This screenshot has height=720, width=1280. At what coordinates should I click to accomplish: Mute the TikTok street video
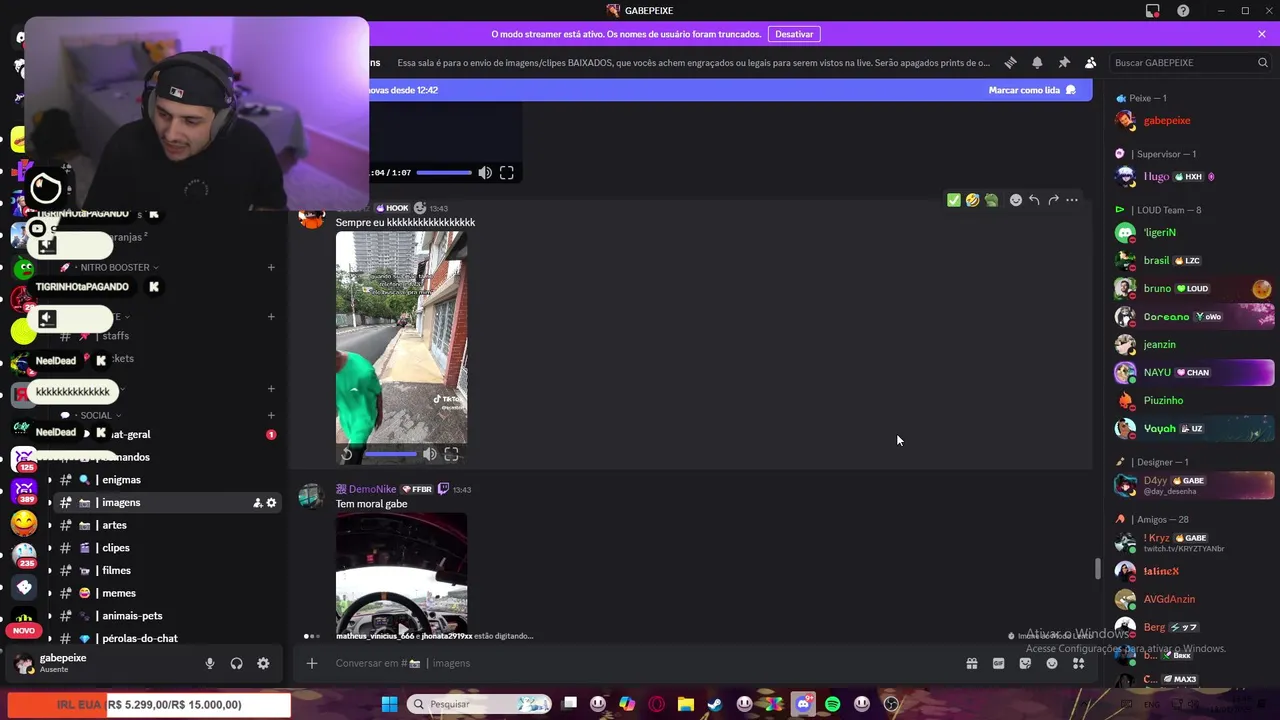pos(430,454)
